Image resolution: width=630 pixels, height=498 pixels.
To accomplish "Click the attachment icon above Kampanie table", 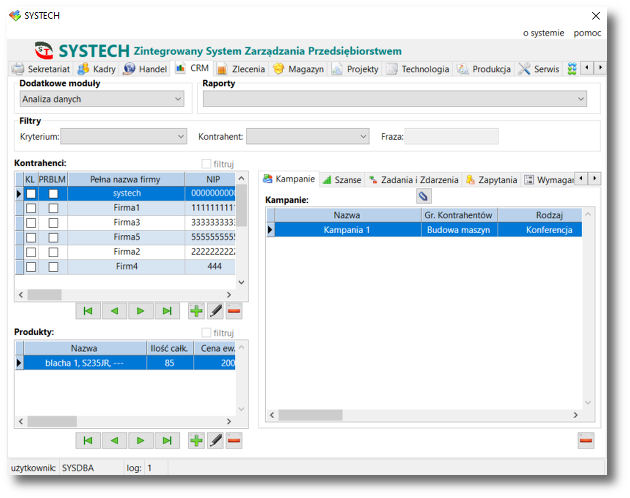I will (423, 197).
